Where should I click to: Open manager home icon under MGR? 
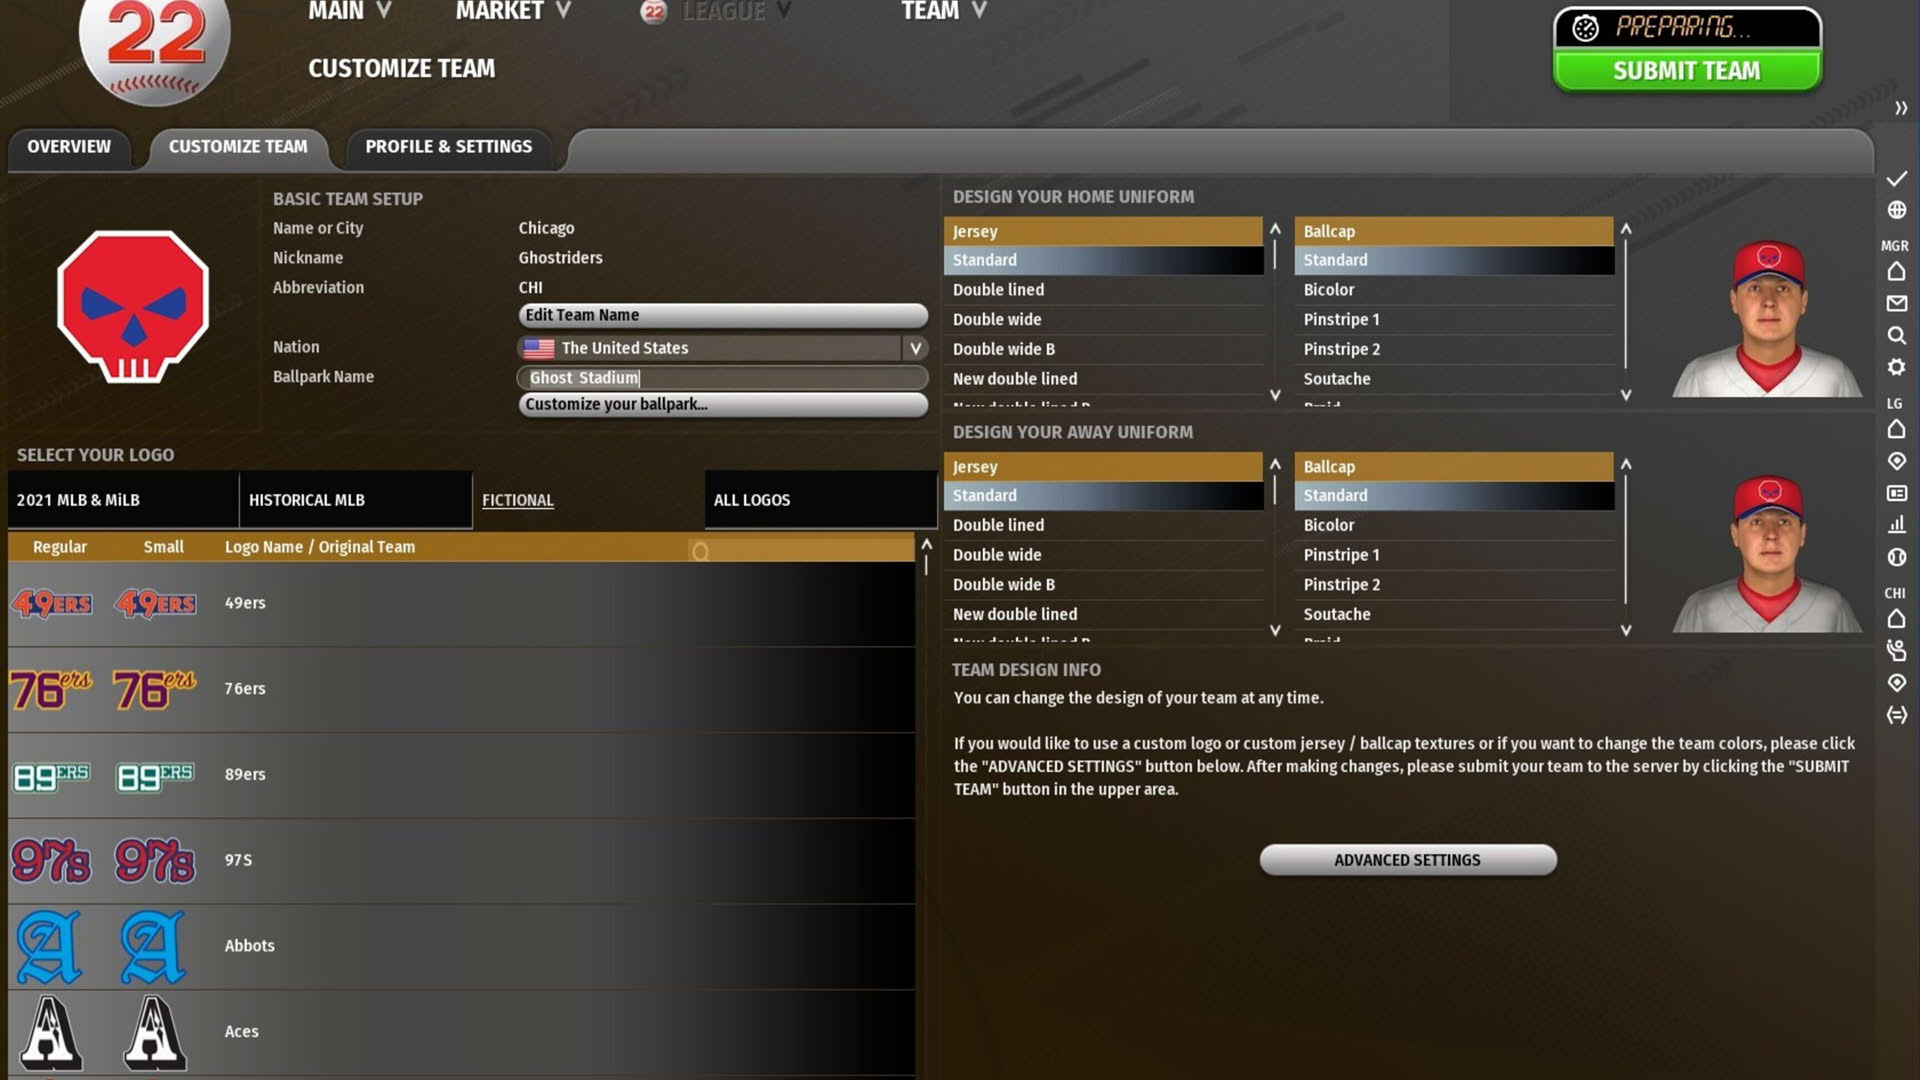click(x=1896, y=271)
